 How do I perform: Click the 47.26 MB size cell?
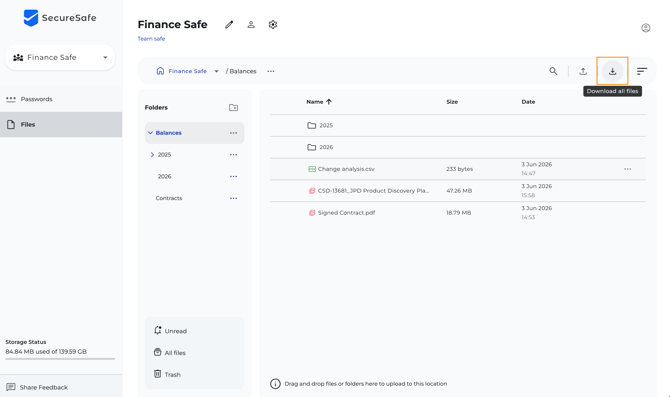(459, 191)
